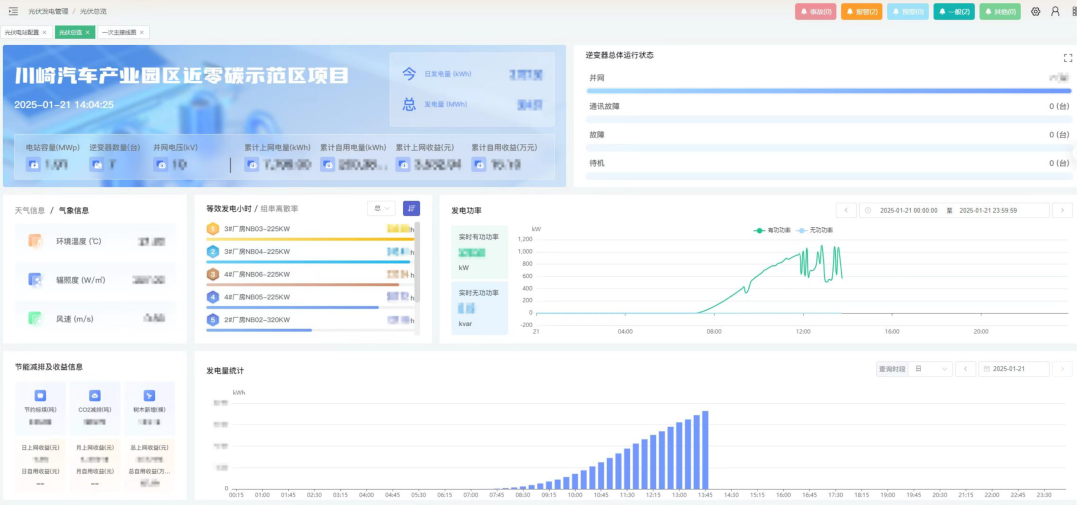The image size is (1080, 505).
Task: Click the icon under 逆变器数量(台)
Action: point(97,165)
